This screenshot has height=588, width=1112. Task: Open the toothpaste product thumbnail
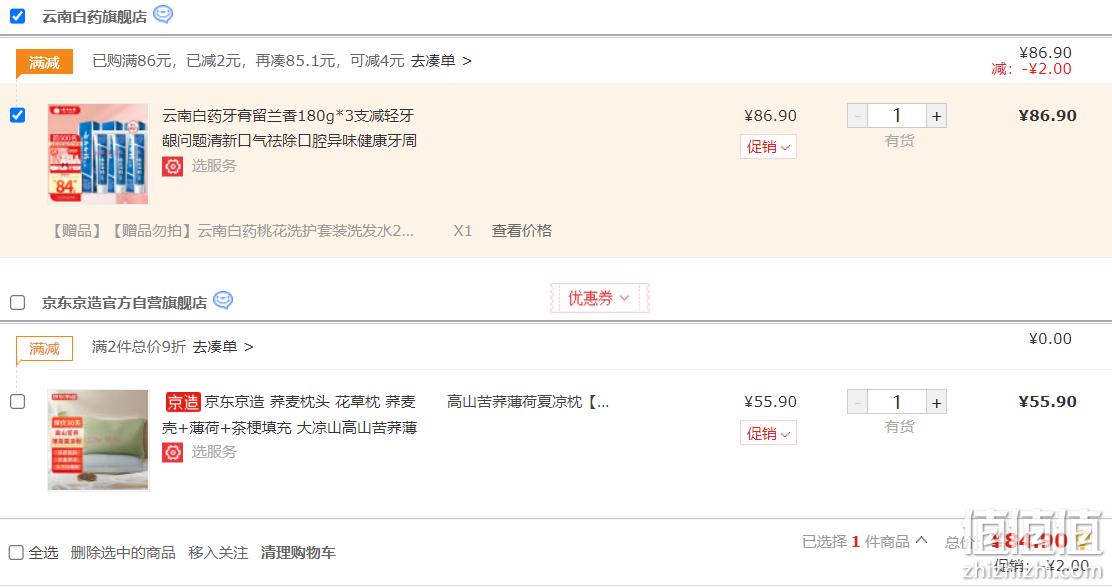coord(98,154)
